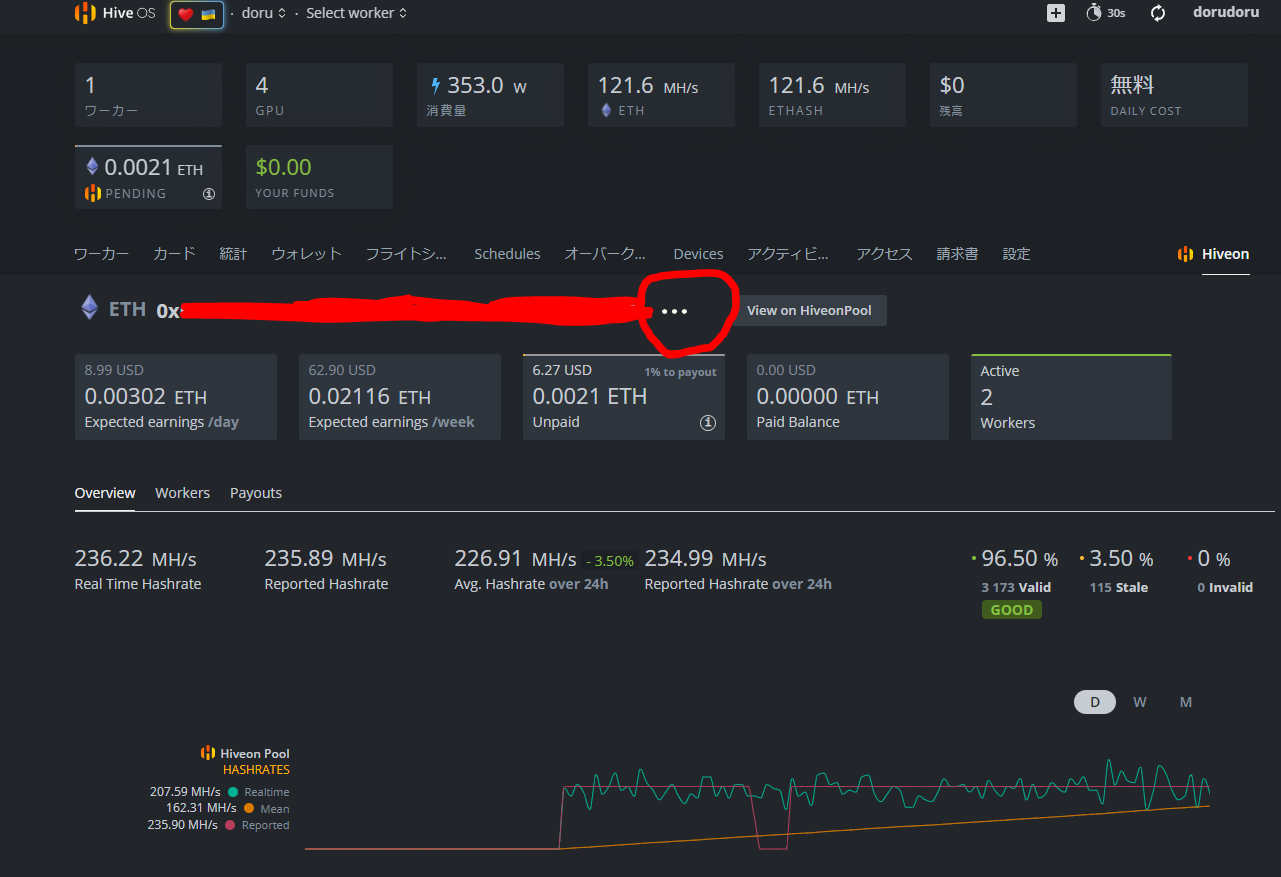The image size is (1281, 877).
Task: Click View on HiveonPool button
Action: [808, 310]
